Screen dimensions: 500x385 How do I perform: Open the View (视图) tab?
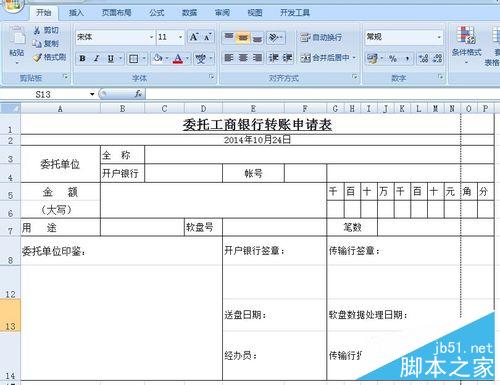255,13
